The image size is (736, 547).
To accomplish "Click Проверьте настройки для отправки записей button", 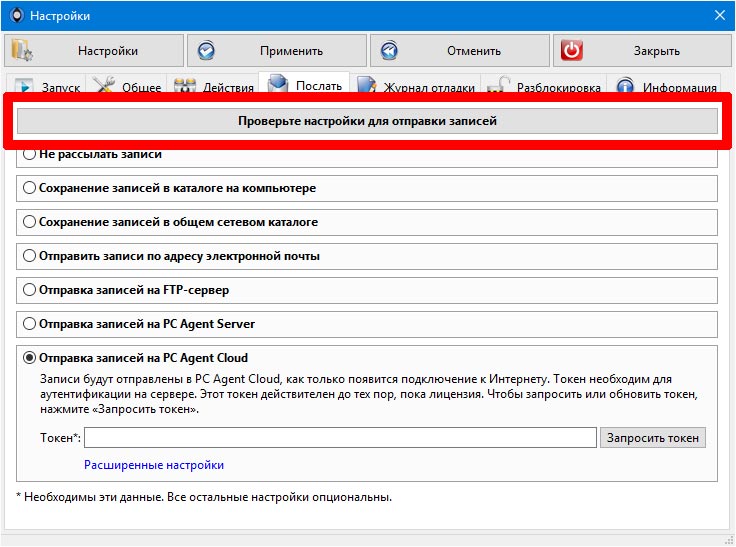I will (x=367, y=121).
